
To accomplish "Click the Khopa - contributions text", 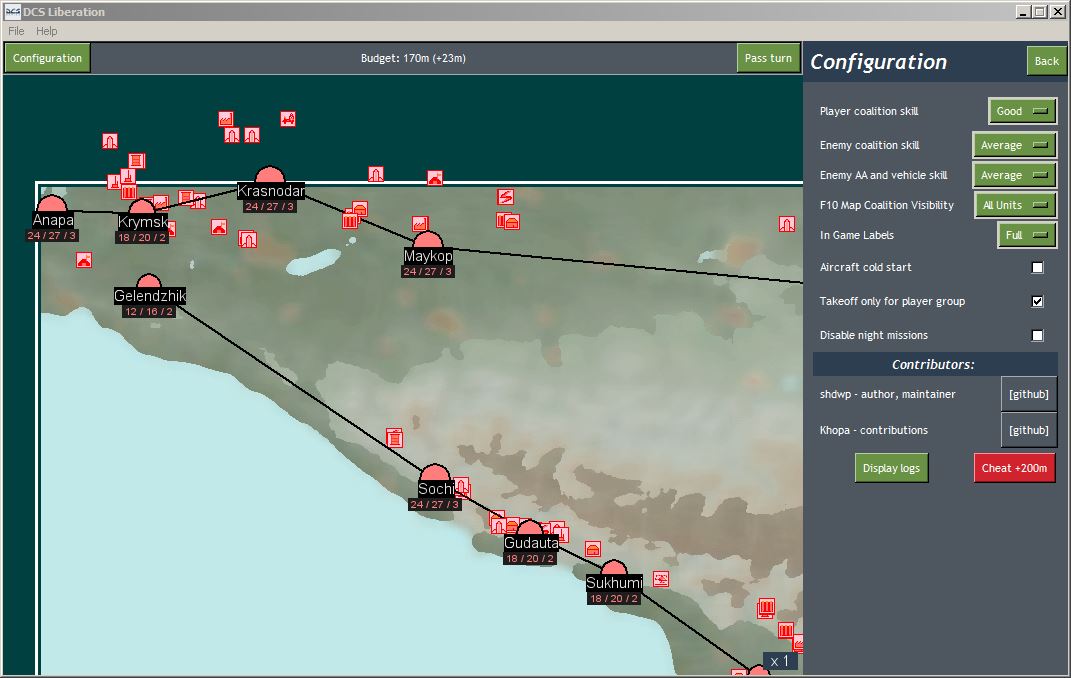I will tap(874, 430).
